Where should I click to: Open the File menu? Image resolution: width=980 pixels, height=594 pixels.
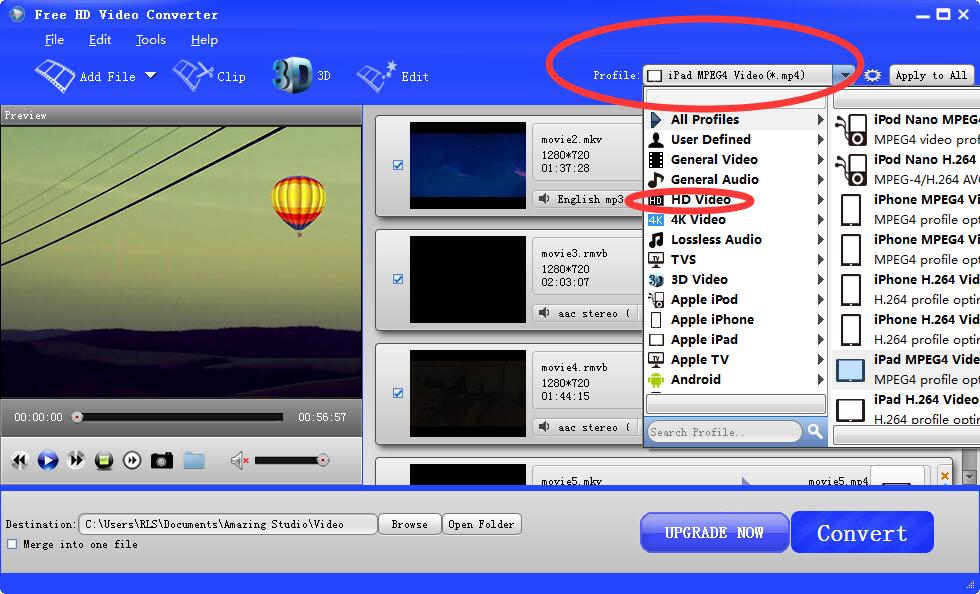pyautogui.click(x=54, y=40)
